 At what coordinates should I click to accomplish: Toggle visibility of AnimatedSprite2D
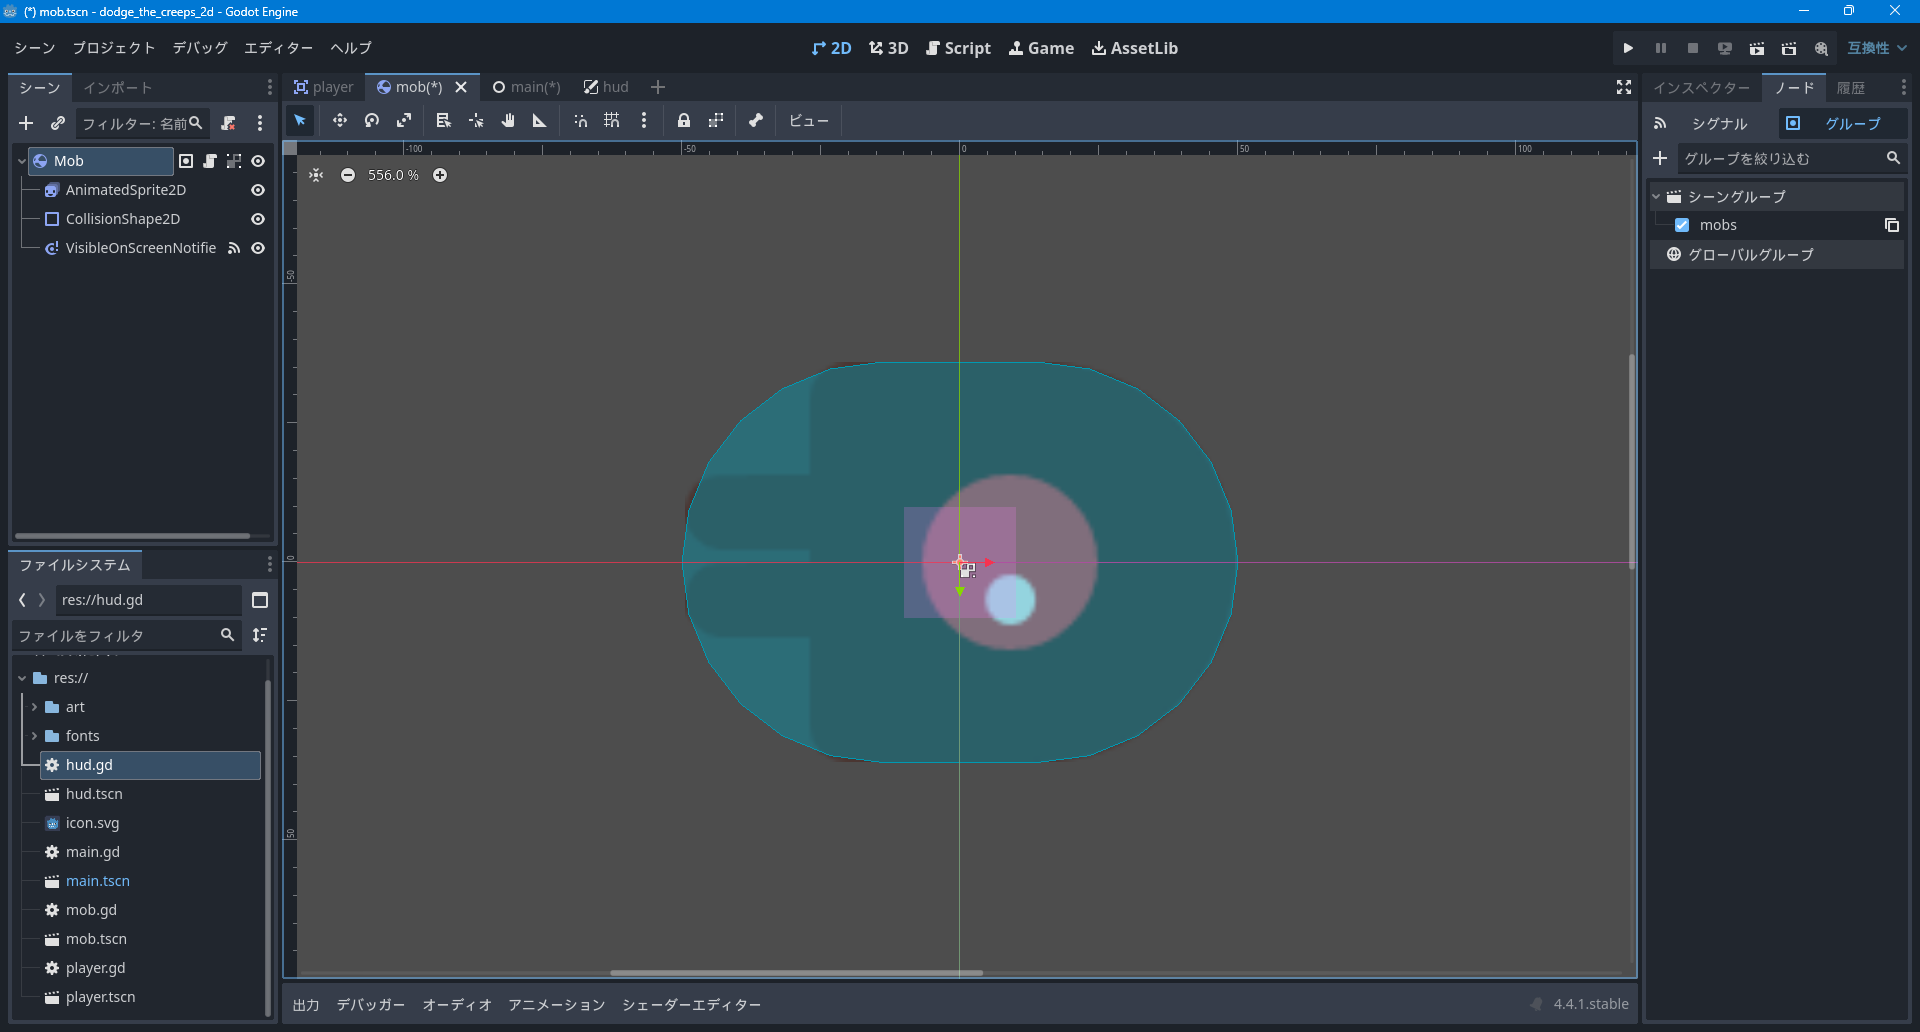[x=258, y=190]
